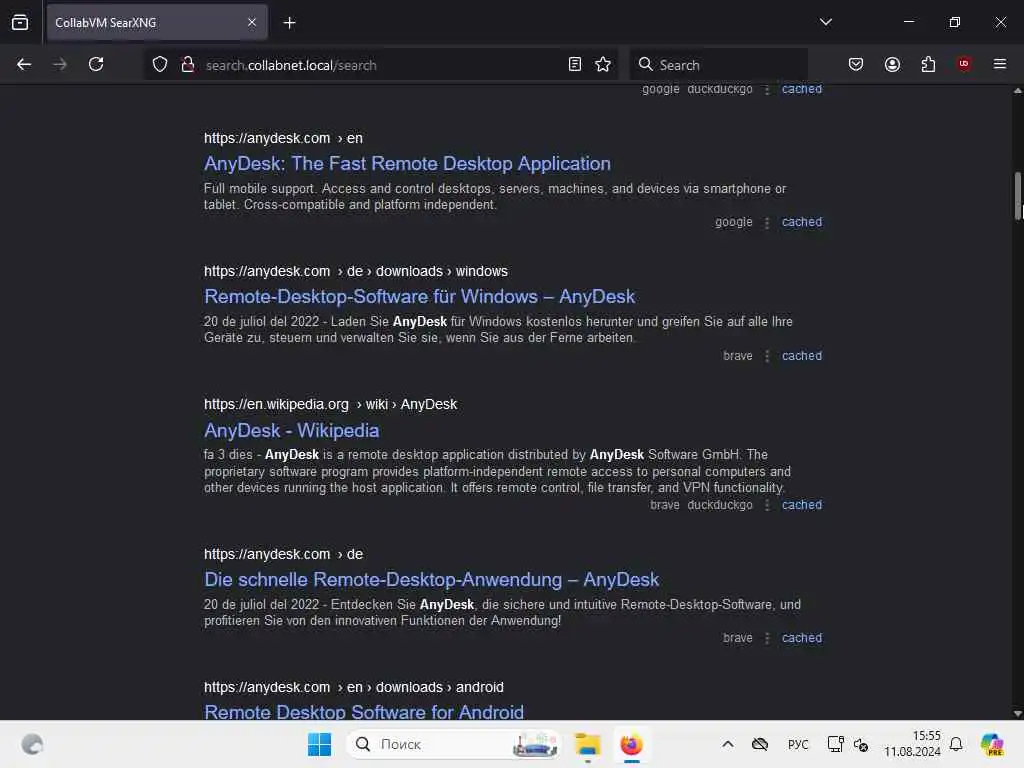
Task: Open clock showing 15:55 11.08.2024
Action: point(912,744)
